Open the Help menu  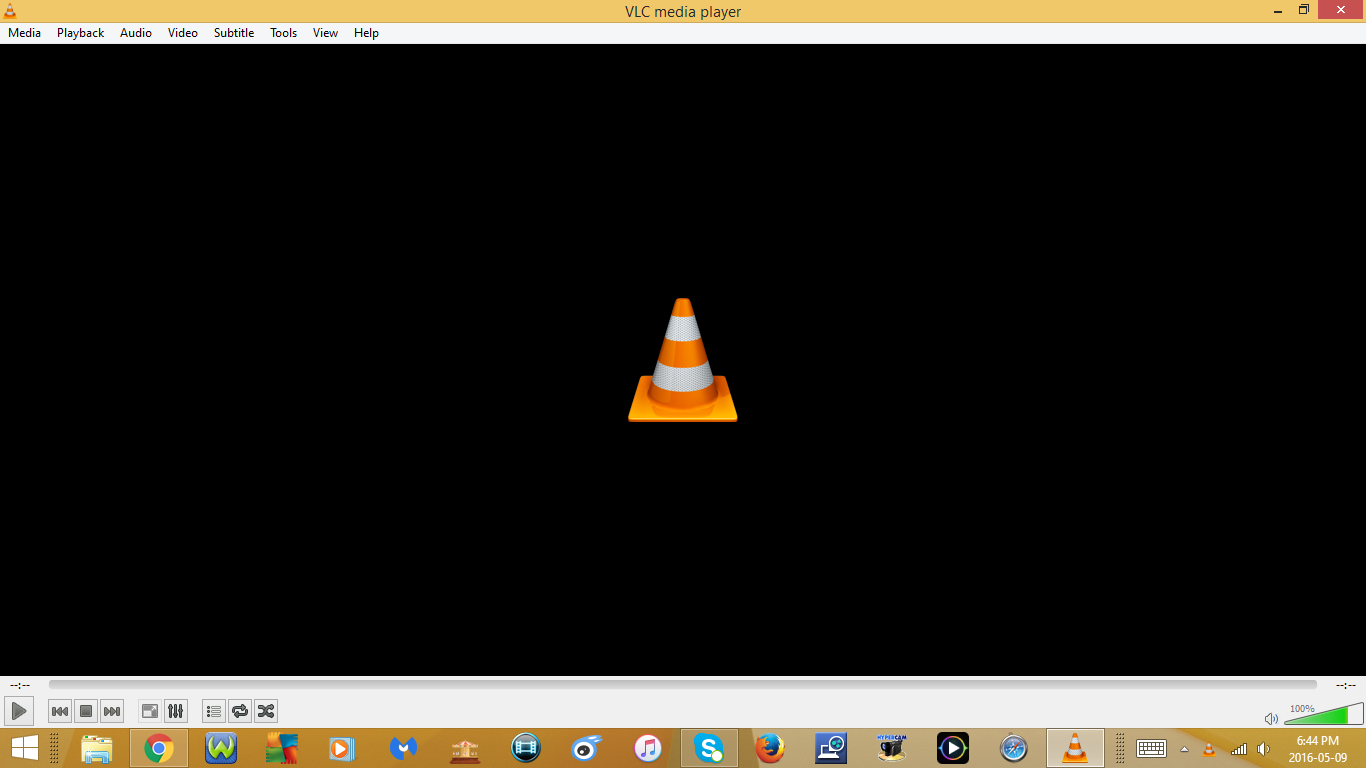click(x=367, y=33)
